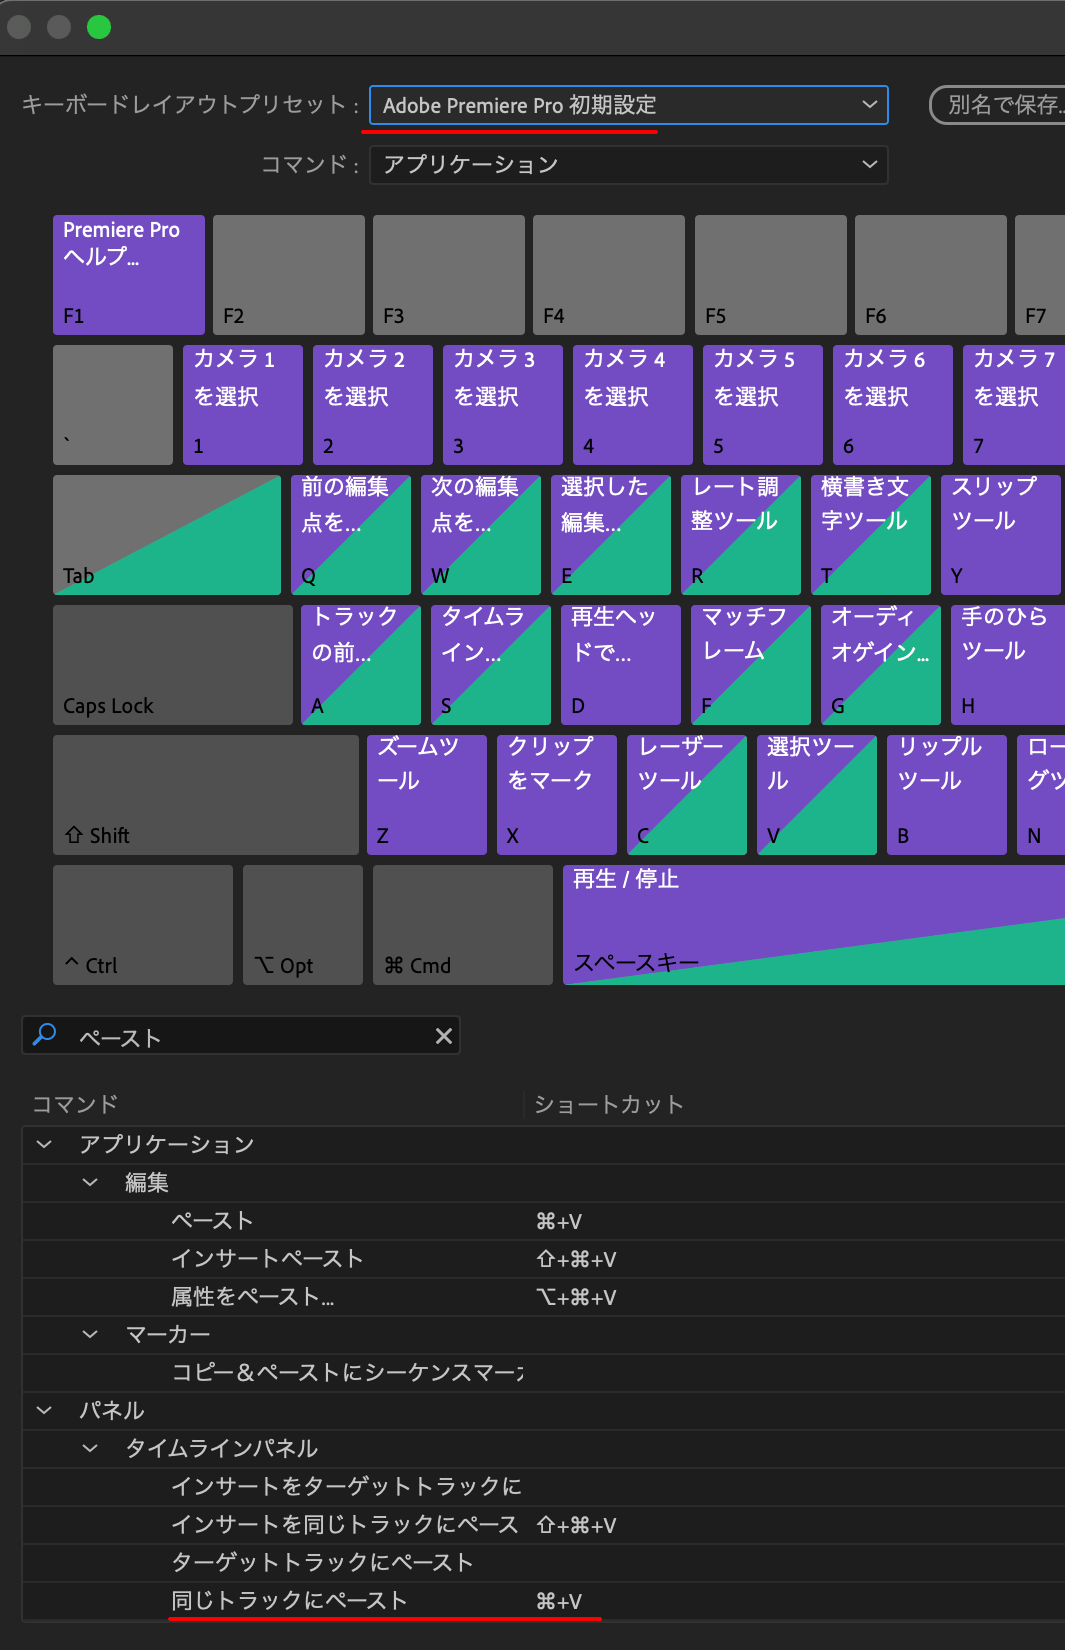
Task: Click the F3 key
Action: coord(449,275)
